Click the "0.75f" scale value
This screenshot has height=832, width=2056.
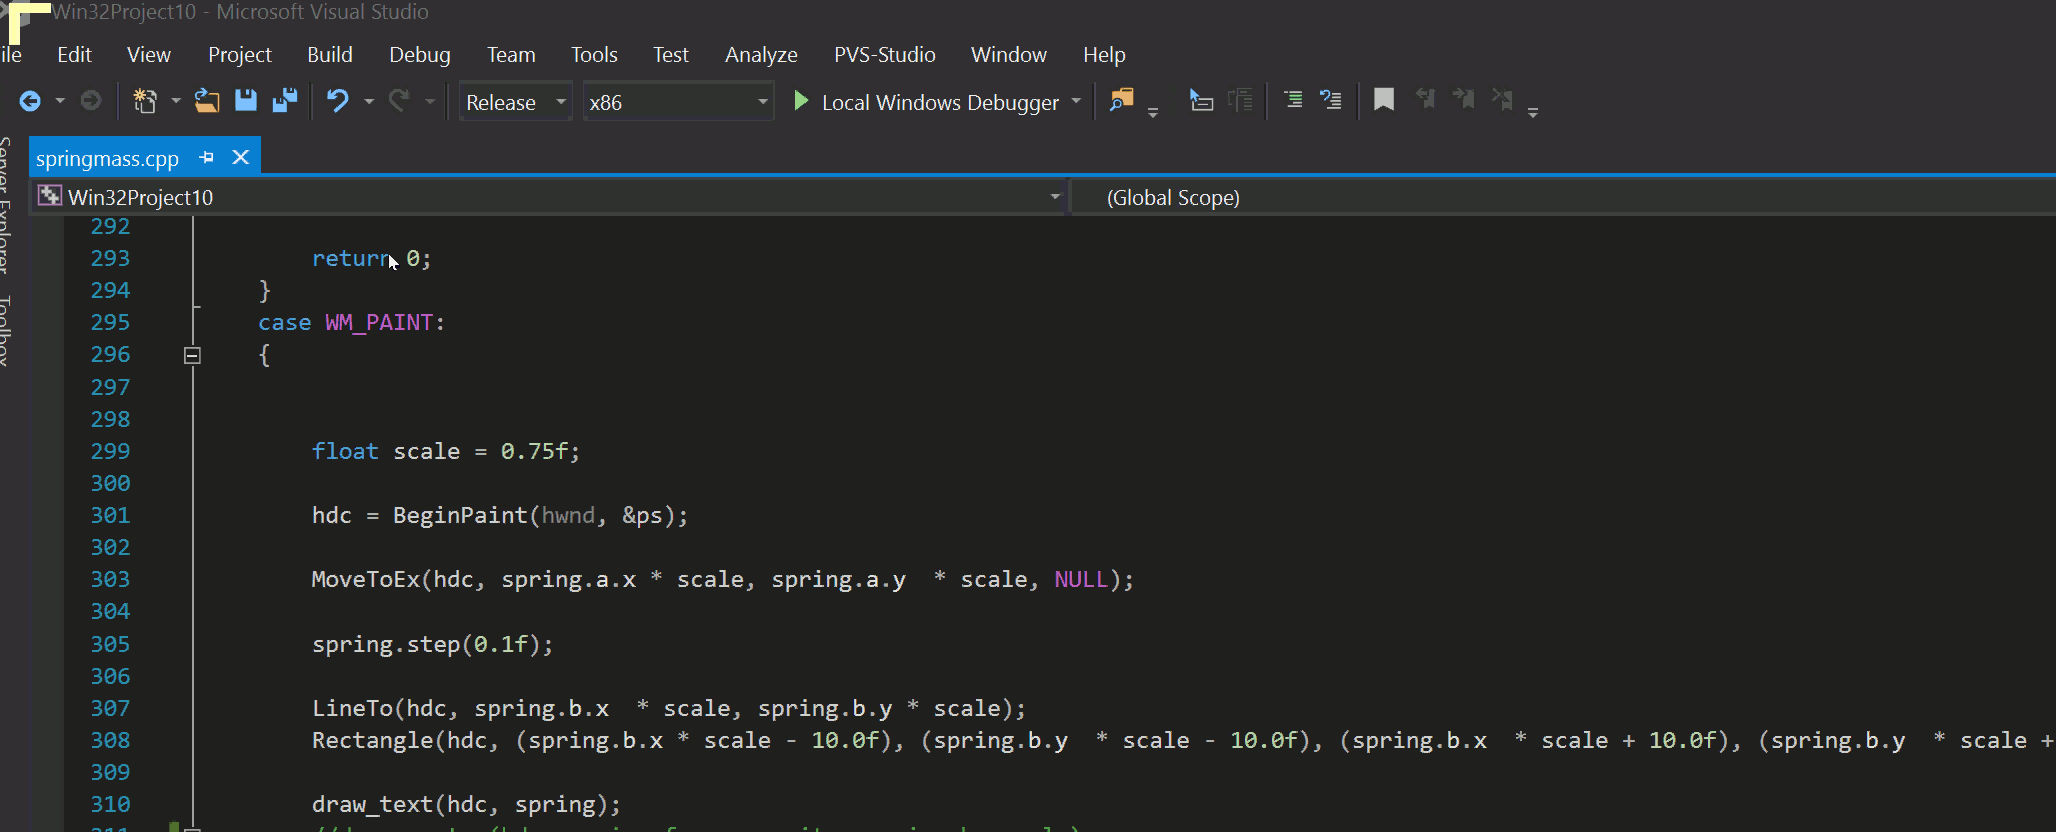534,451
